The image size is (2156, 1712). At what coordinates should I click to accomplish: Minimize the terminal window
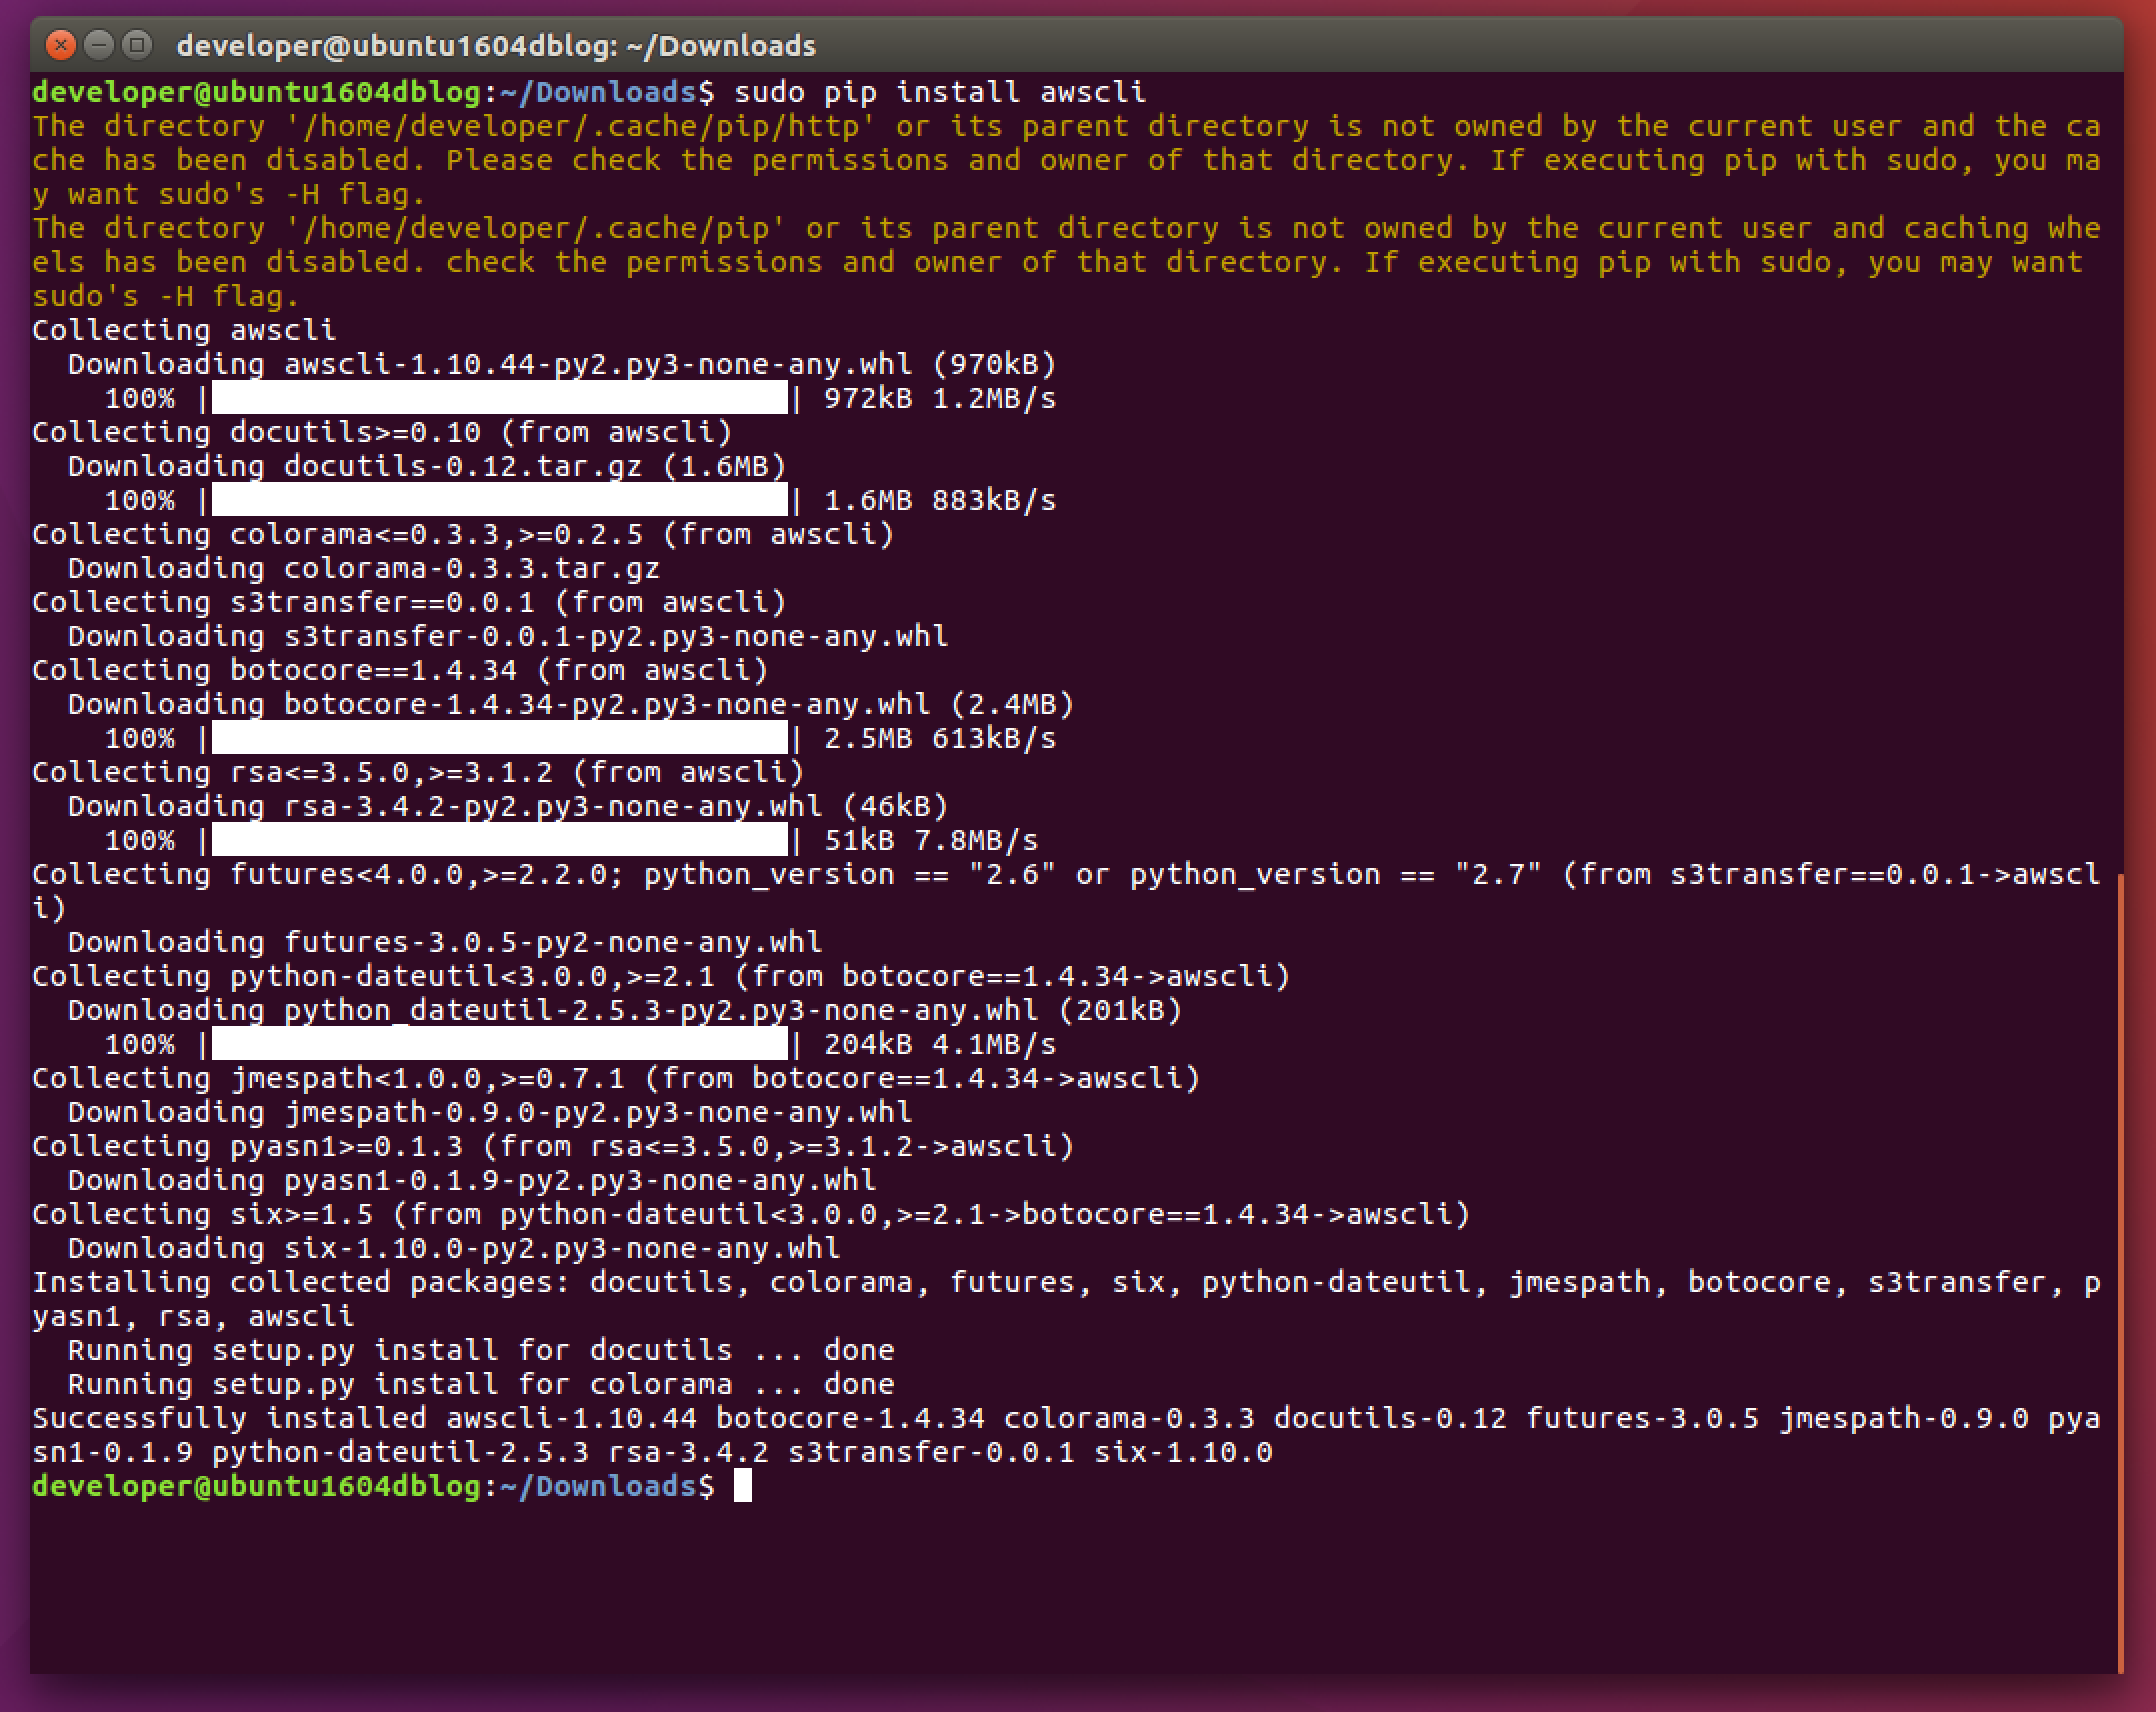click(99, 45)
